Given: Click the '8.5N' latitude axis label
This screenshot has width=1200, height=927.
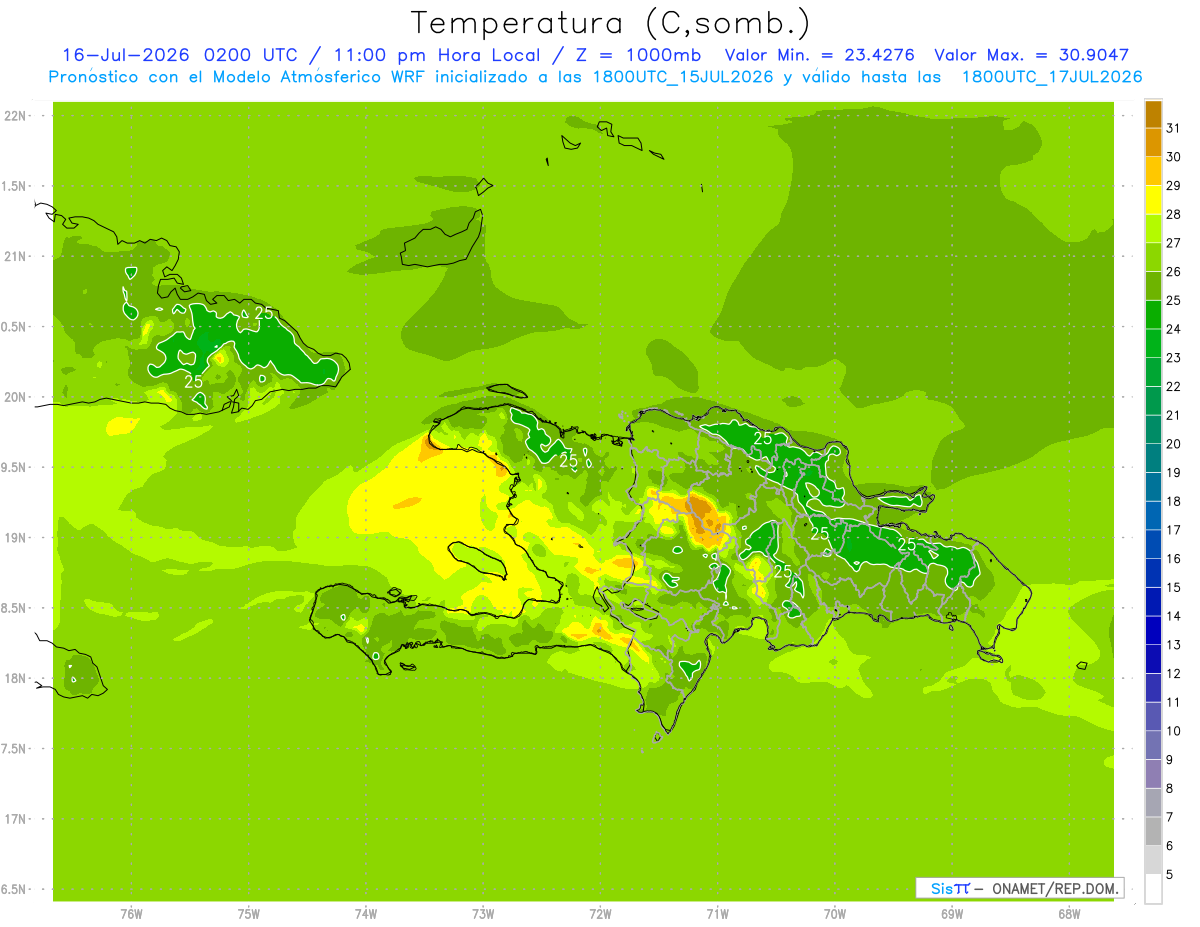Looking at the screenshot, I should click(x=14, y=608).
